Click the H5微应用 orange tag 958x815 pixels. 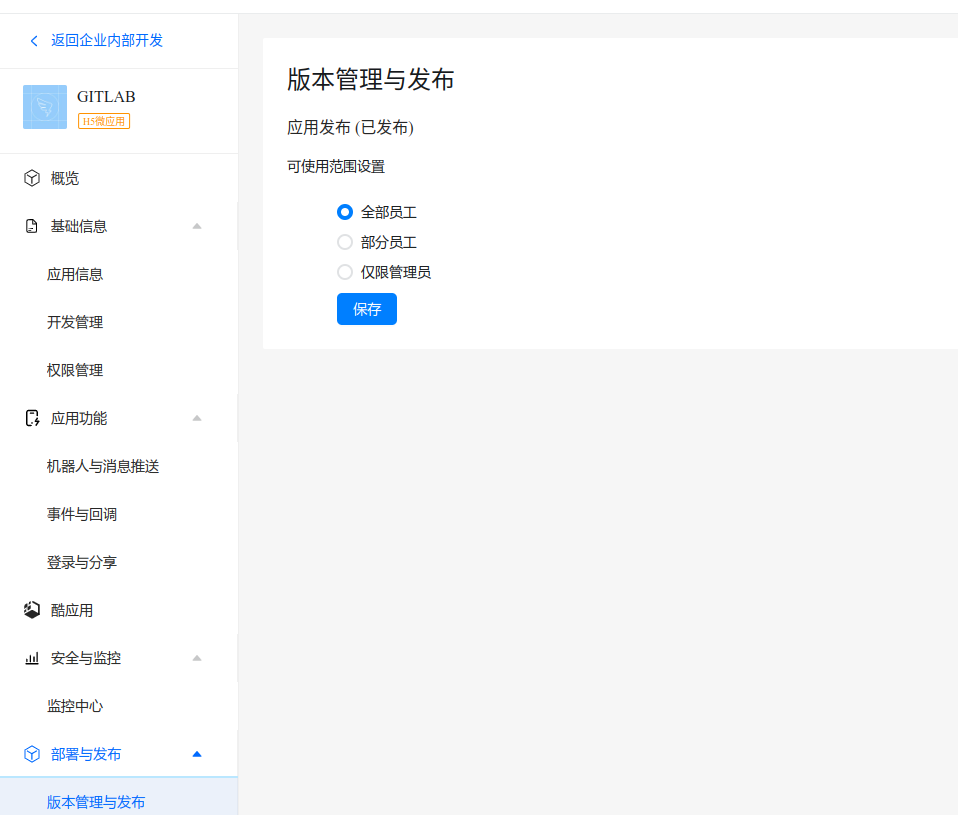click(104, 121)
